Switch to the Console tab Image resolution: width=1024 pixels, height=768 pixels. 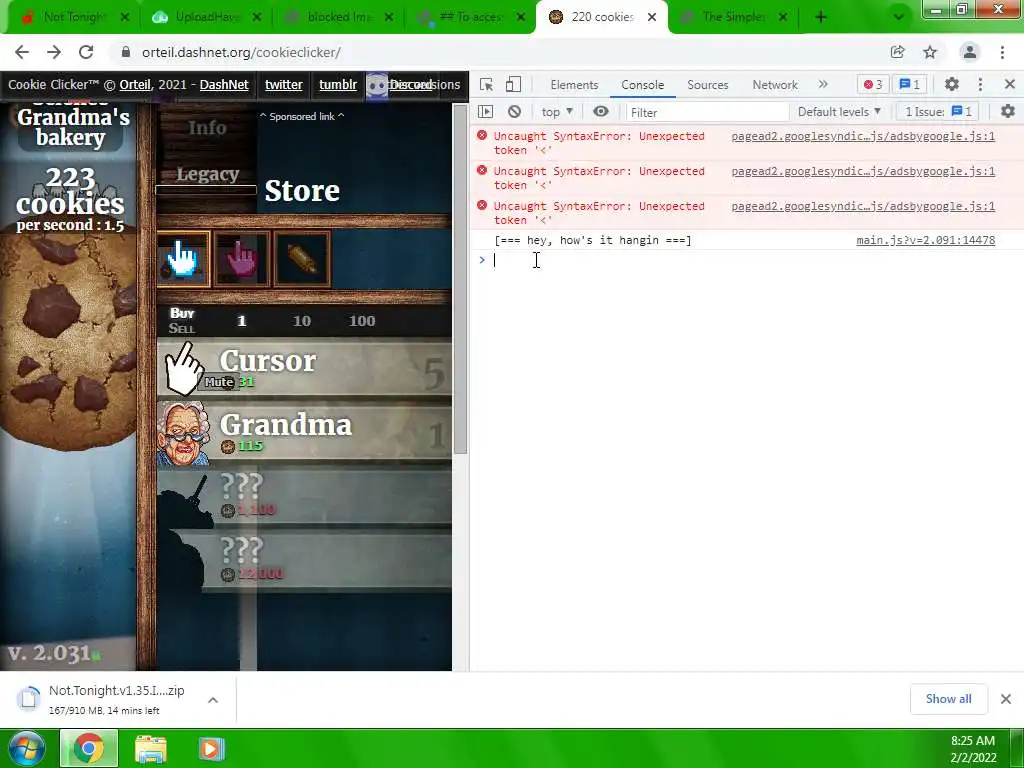643,85
